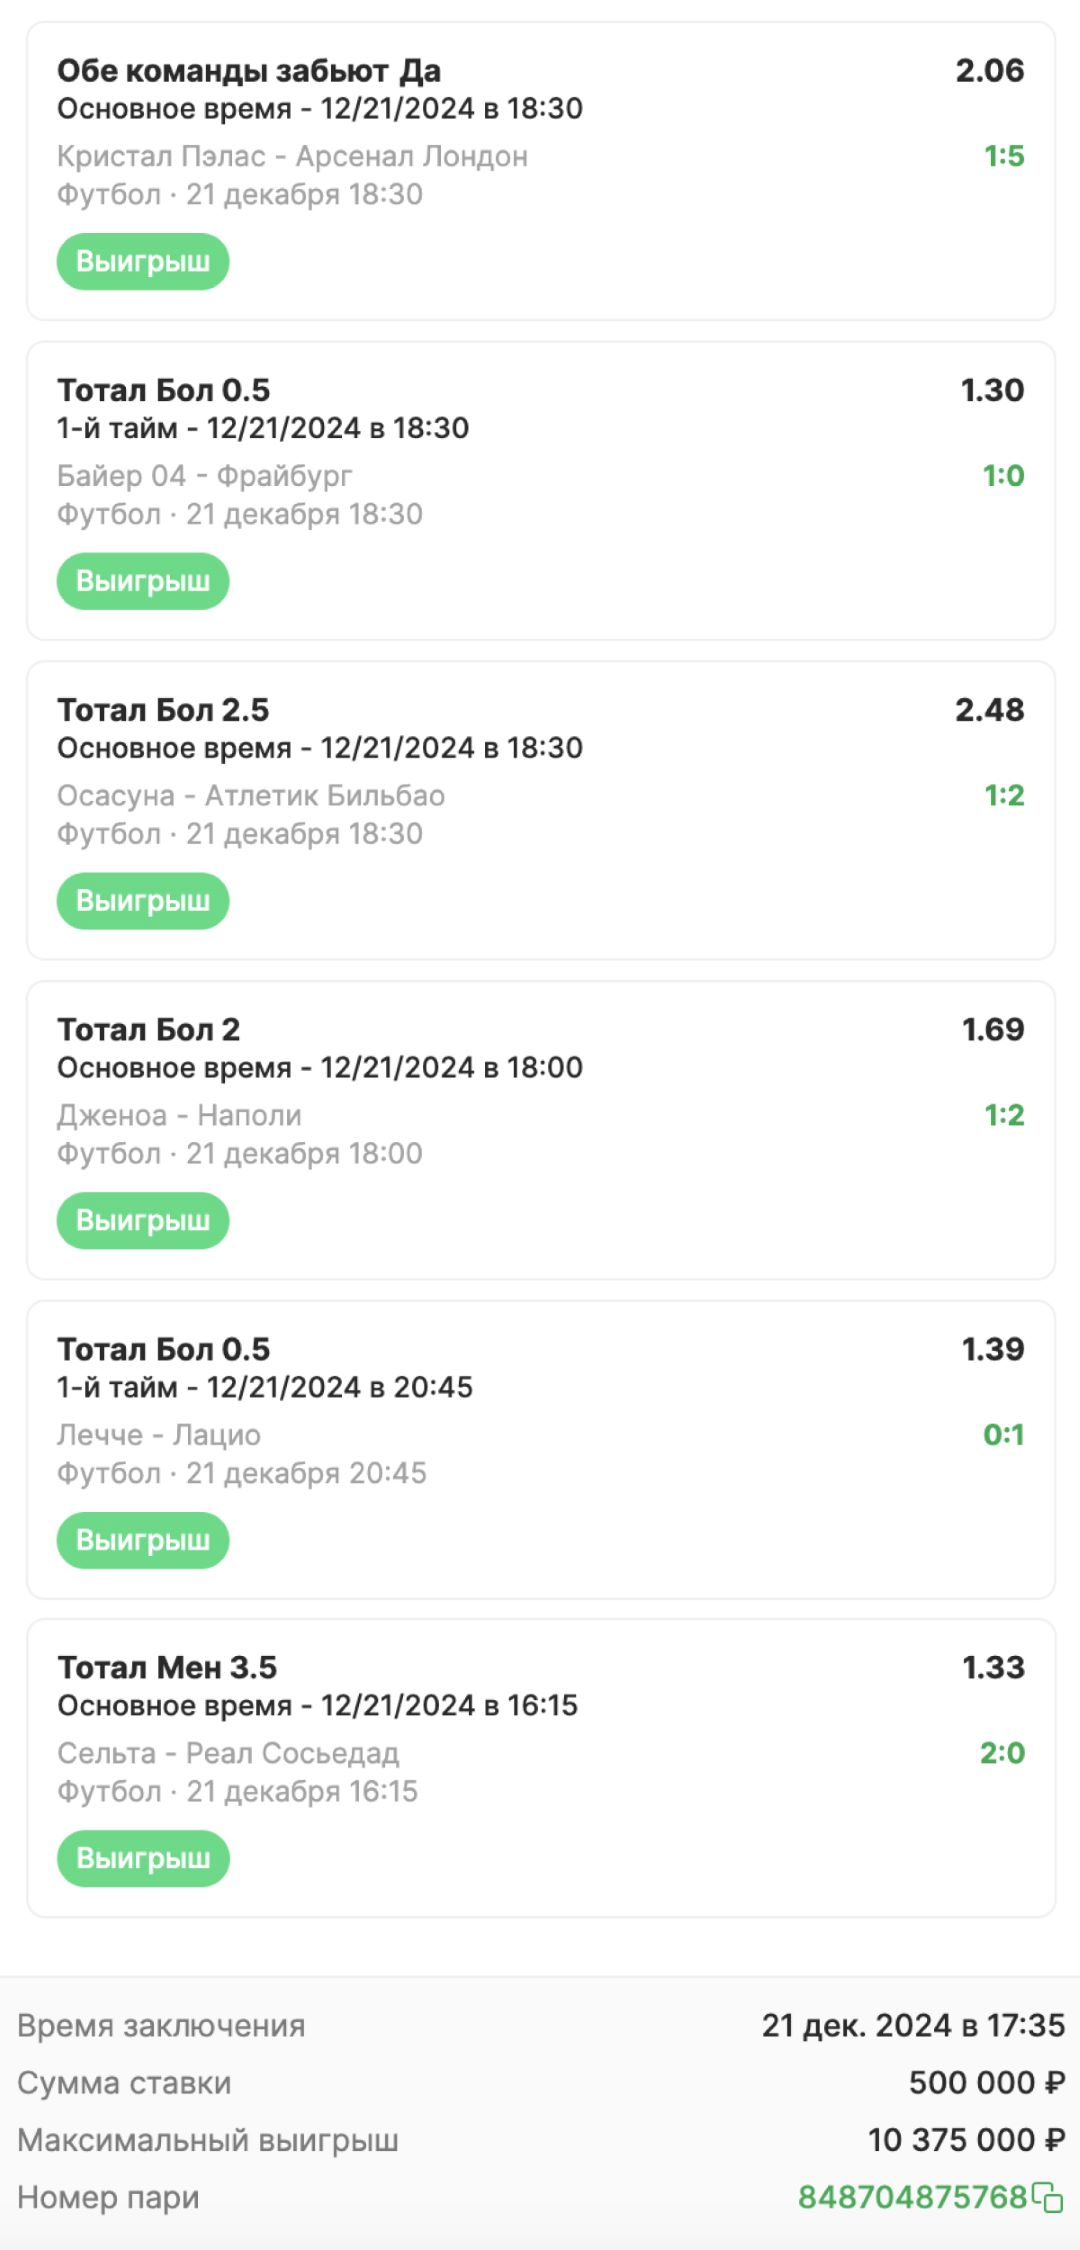Open bet number link 848704875768

point(913,2197)
